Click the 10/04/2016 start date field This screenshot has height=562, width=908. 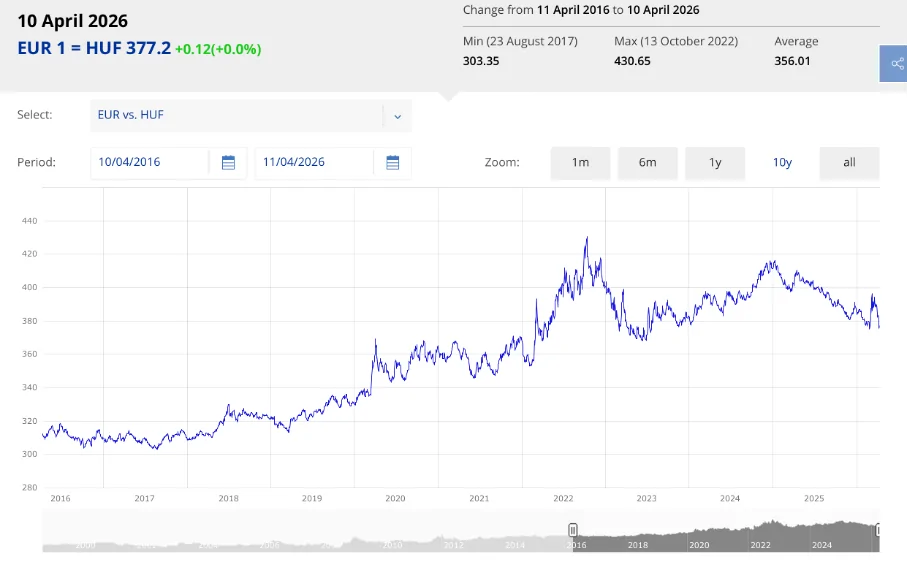(150, 163)
